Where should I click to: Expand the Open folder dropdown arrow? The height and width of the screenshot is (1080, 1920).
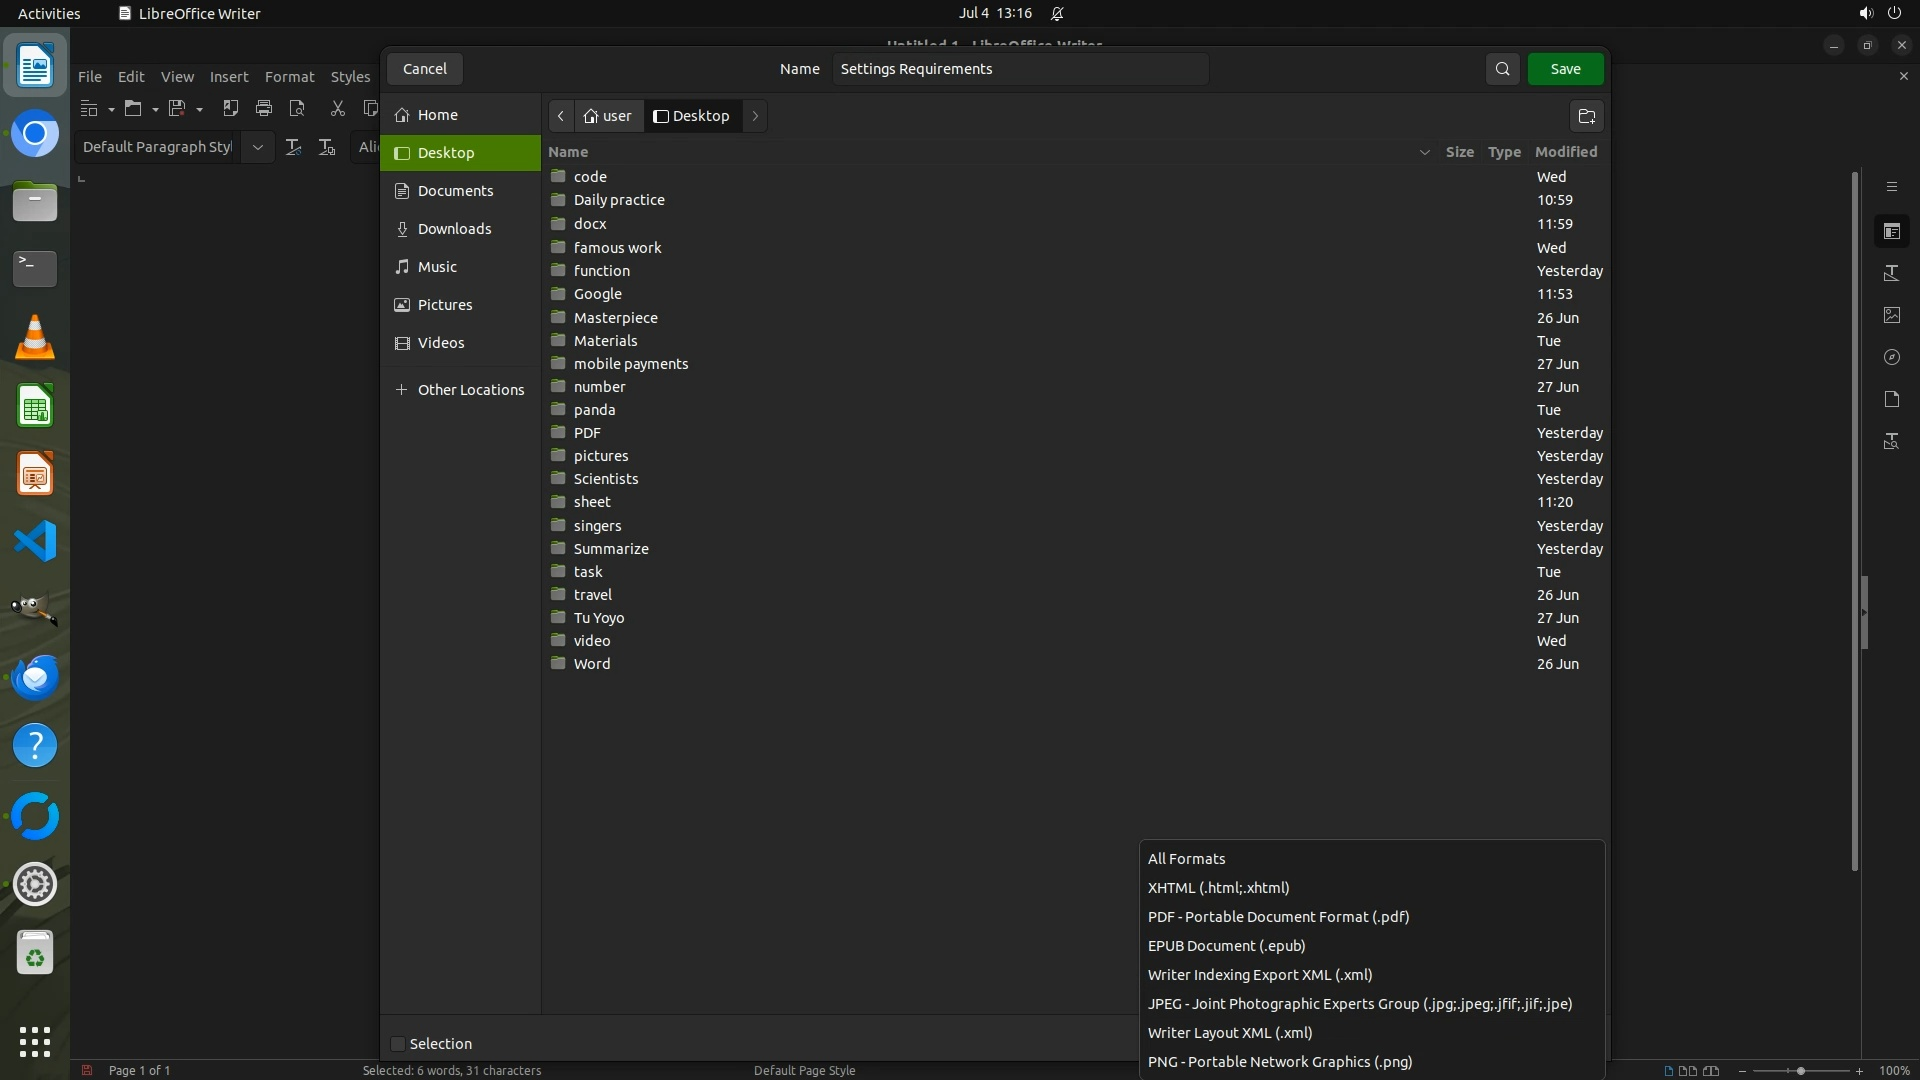click(155, 109)
